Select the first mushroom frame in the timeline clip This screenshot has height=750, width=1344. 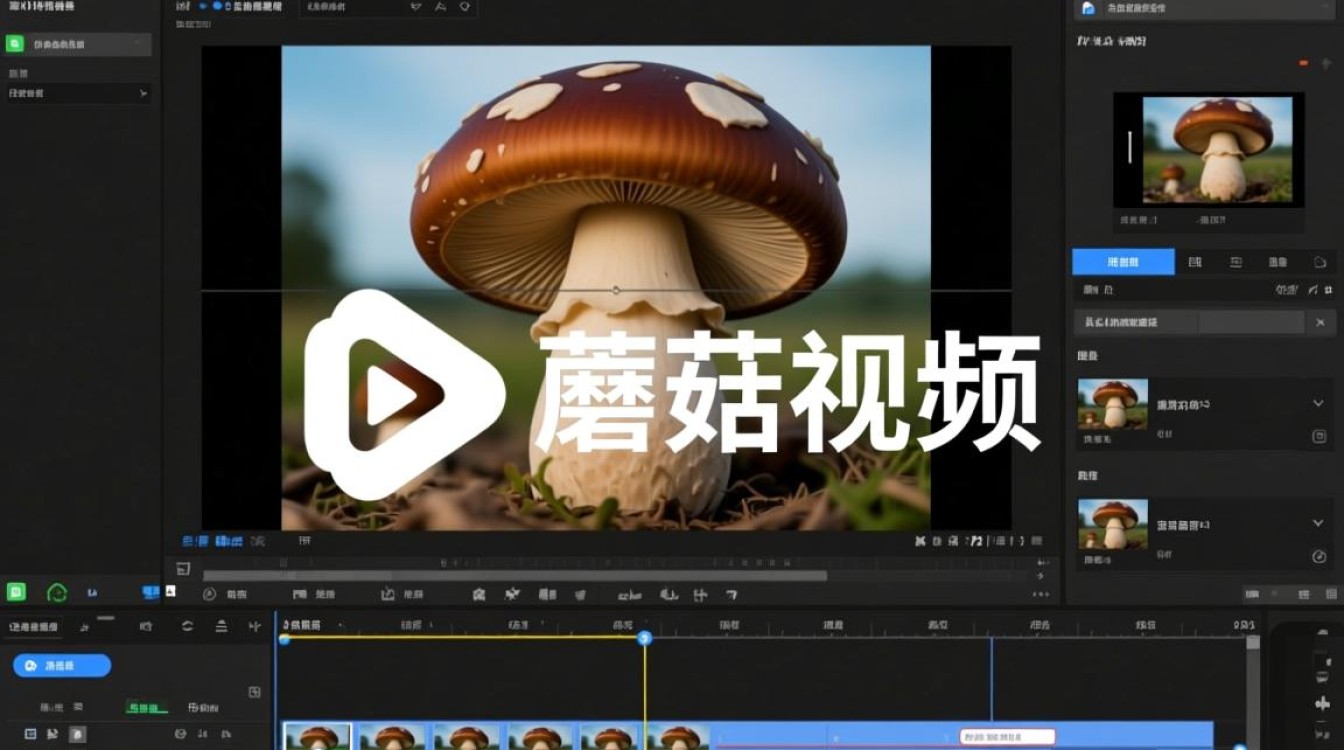pyautogui.click(x=317, y=736)
